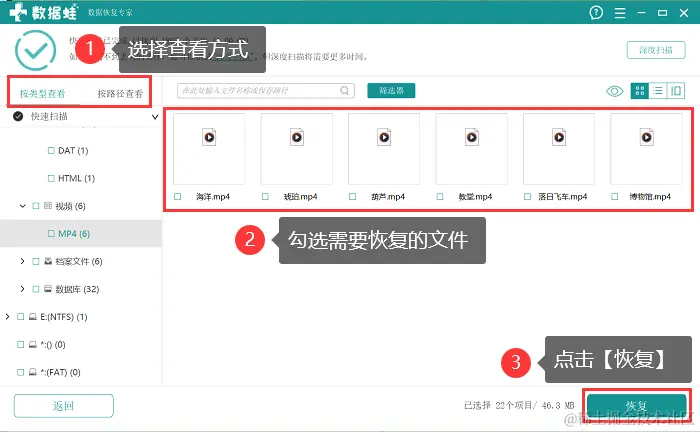Switch to grid thumbnail view
Image resolution: width=700 pixels, height=432 pixels.
point(640,91)
